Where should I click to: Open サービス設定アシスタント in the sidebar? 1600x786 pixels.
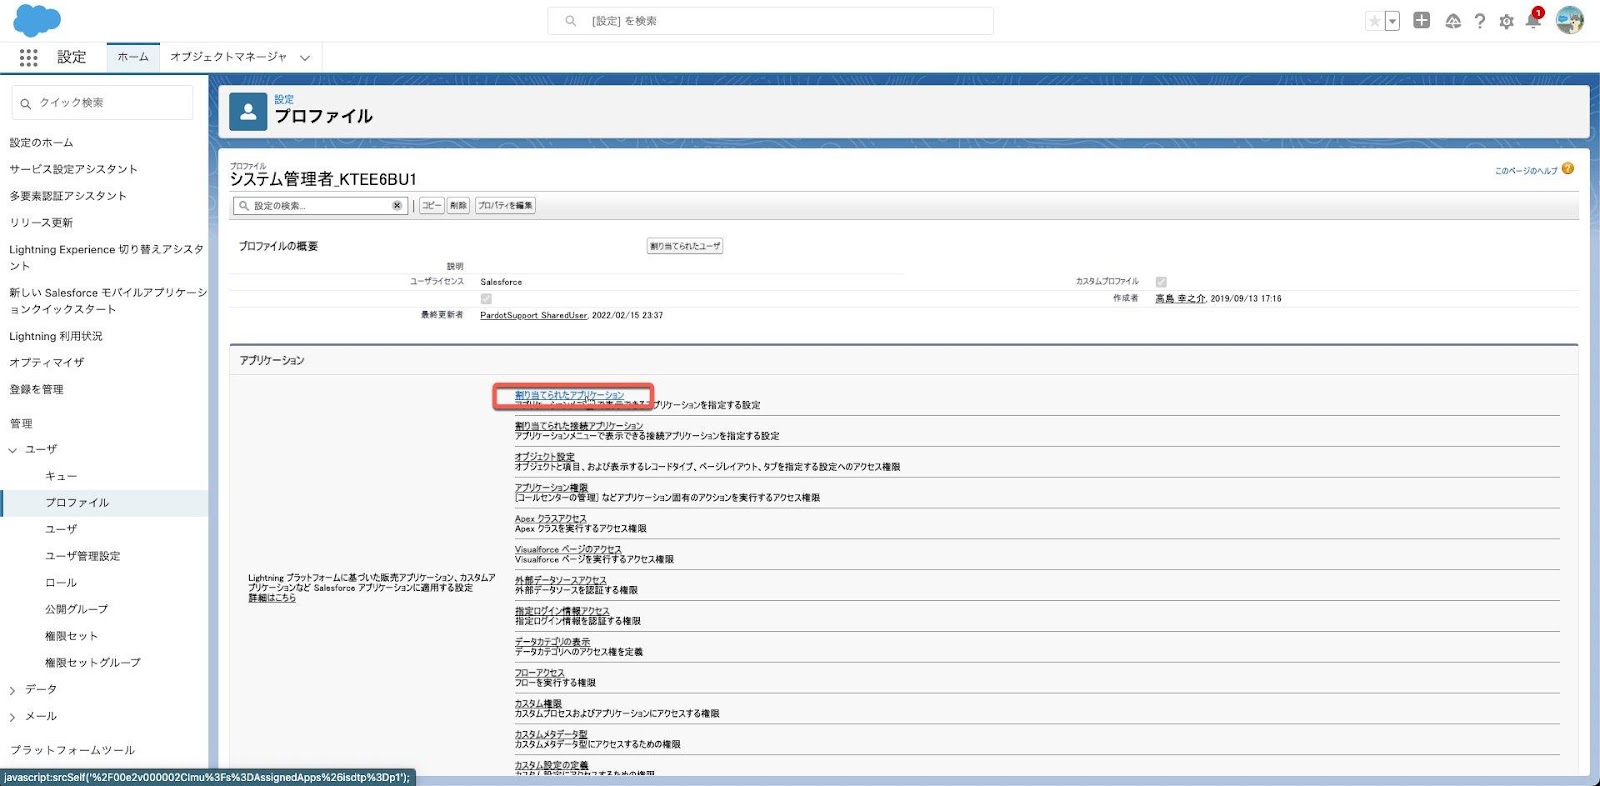click(x=74, y=169)
